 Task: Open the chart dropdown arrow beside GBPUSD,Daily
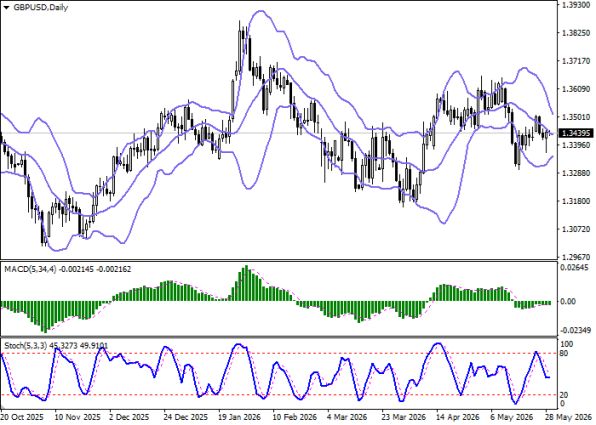(6, 7)
